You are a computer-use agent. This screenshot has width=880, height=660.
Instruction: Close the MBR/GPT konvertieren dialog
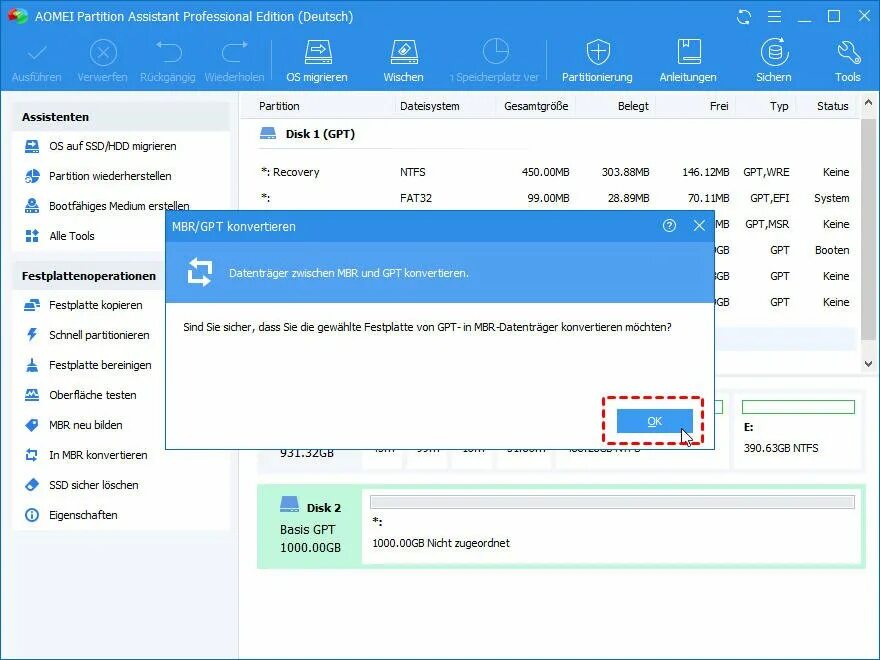click(x=699, y=226)
